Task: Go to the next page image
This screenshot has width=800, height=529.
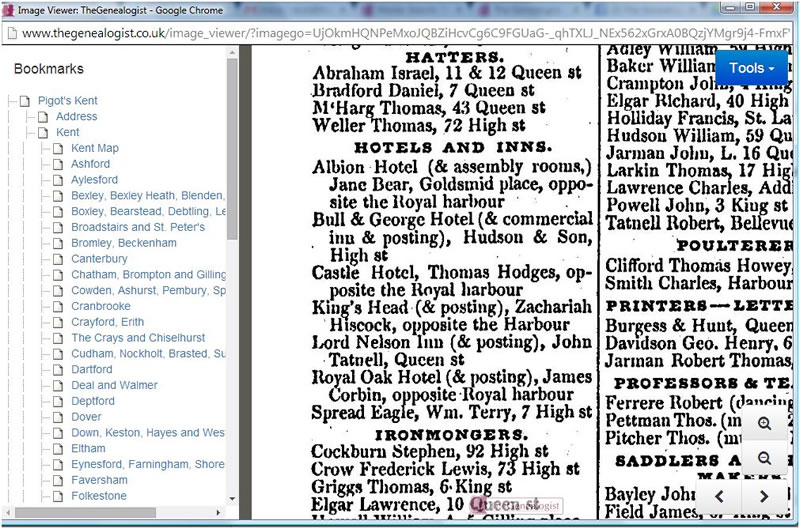Action: click(x=764, y=496)
